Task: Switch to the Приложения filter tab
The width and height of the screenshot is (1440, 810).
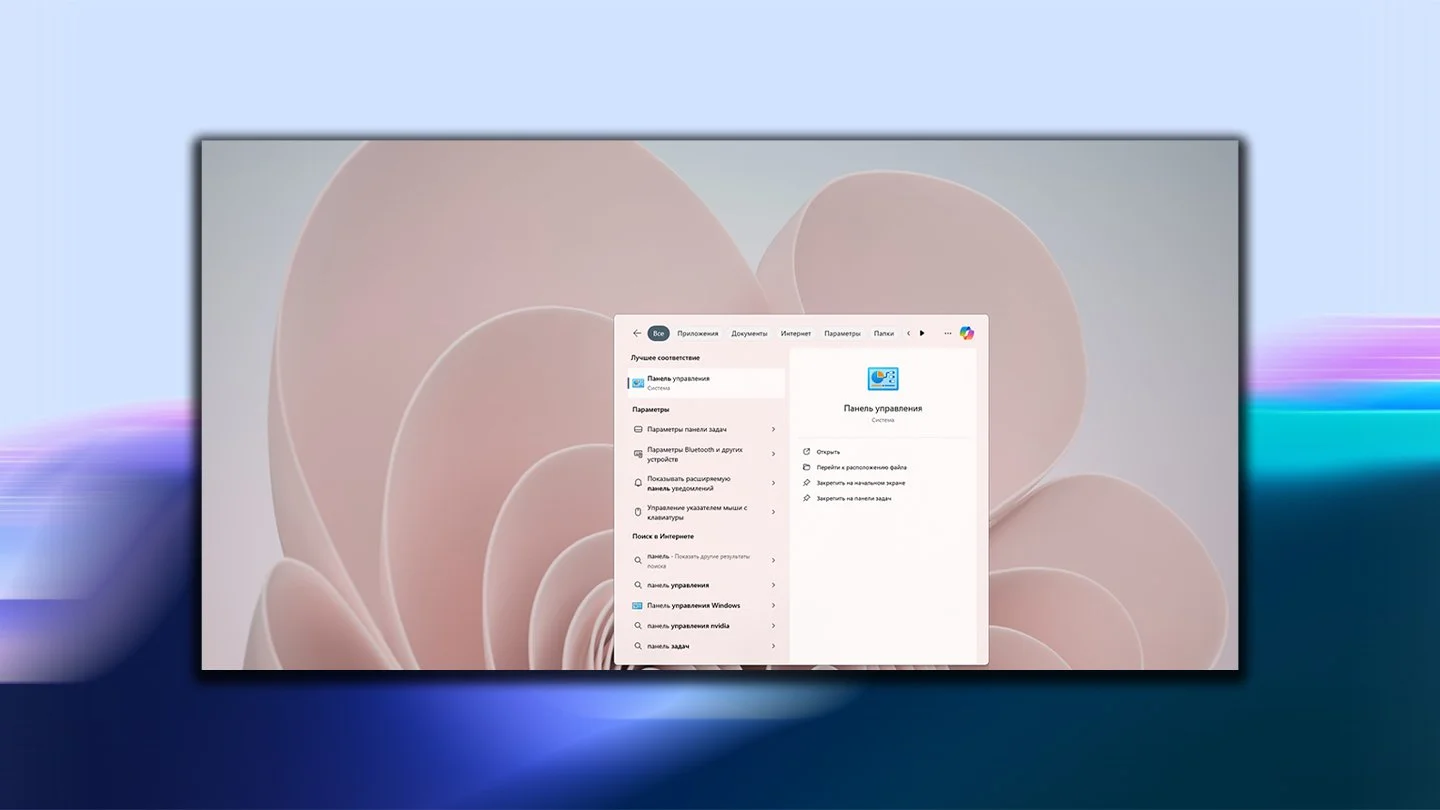Action: (698, 333)
